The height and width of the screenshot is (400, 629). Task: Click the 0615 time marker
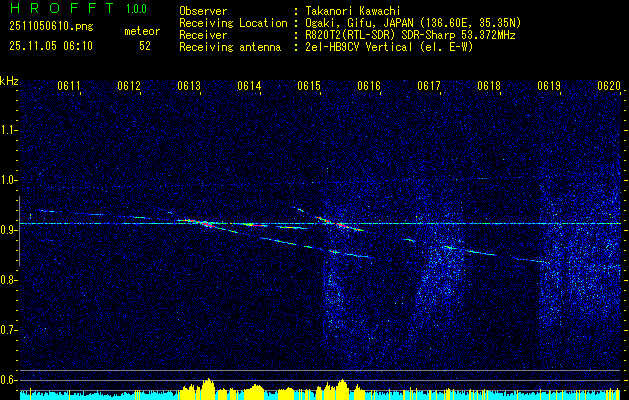(309, 86)
